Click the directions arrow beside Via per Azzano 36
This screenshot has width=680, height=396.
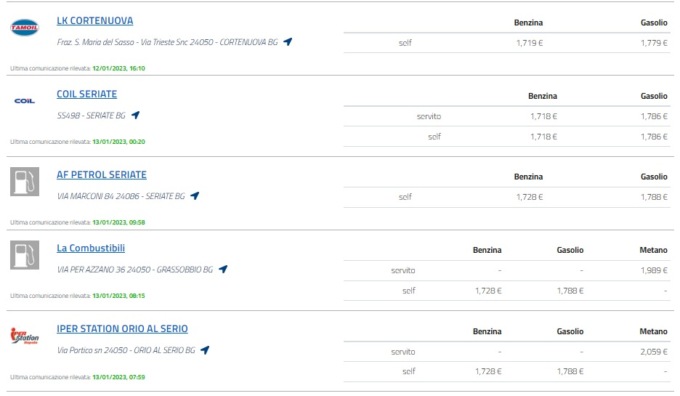pyautogui.click(x=223, y=269)
